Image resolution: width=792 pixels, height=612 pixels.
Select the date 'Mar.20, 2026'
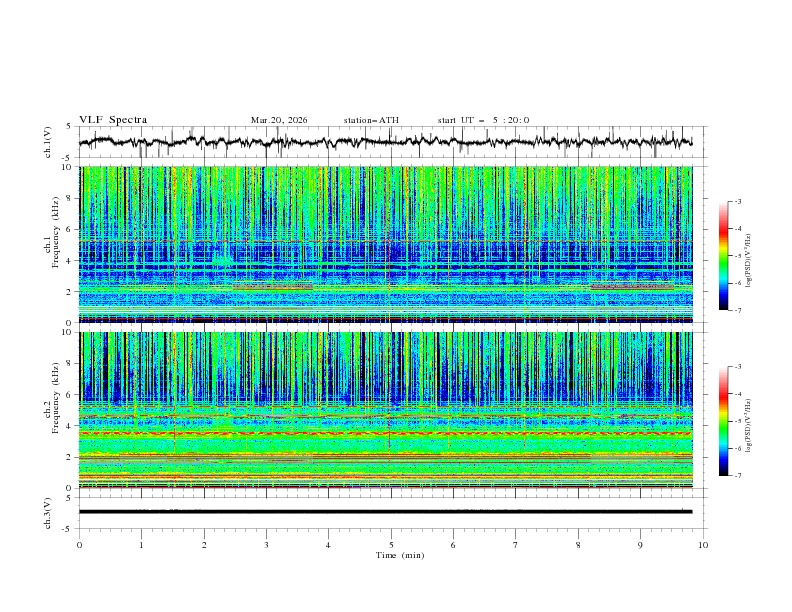(x=279, y=120)
